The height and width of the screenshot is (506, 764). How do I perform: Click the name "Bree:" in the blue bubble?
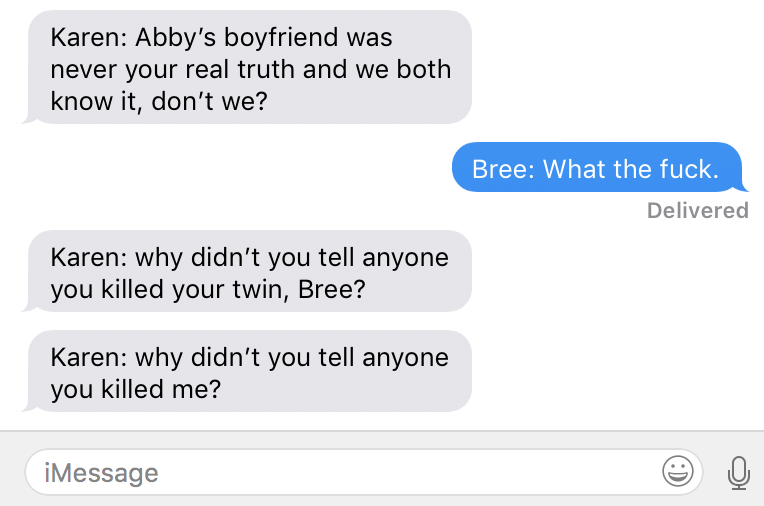[x=503, y=169]
